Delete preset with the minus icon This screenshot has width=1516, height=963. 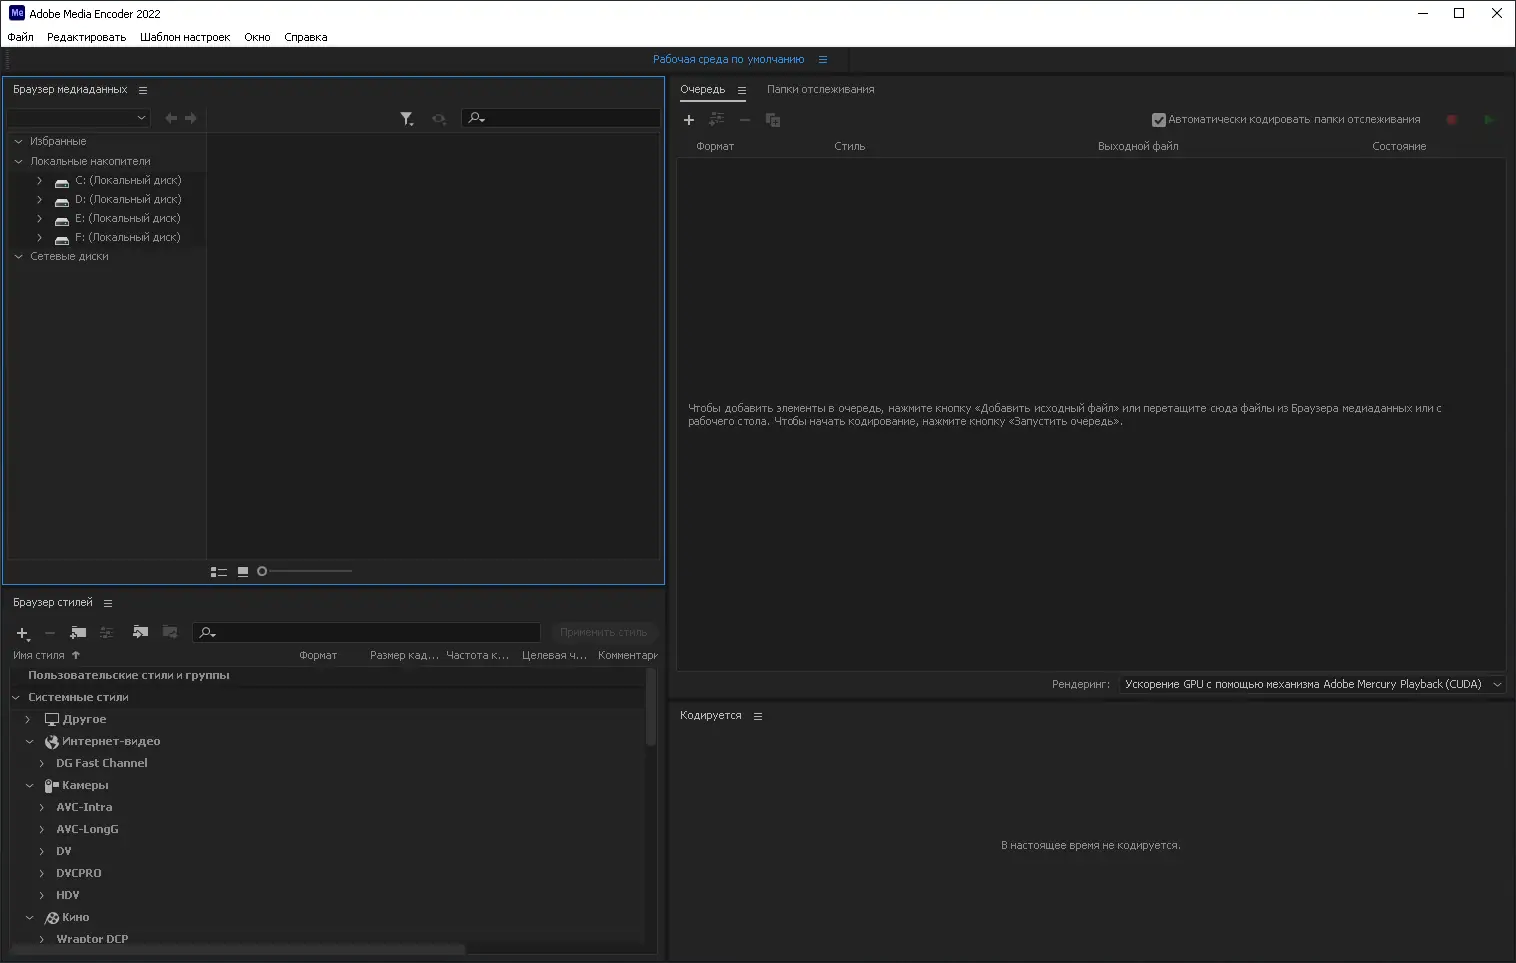50,633
